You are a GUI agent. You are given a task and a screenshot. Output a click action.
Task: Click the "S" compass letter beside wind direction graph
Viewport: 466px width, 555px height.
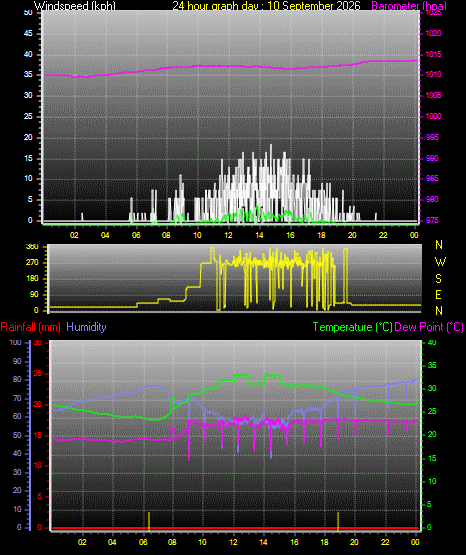click(438, 279)
